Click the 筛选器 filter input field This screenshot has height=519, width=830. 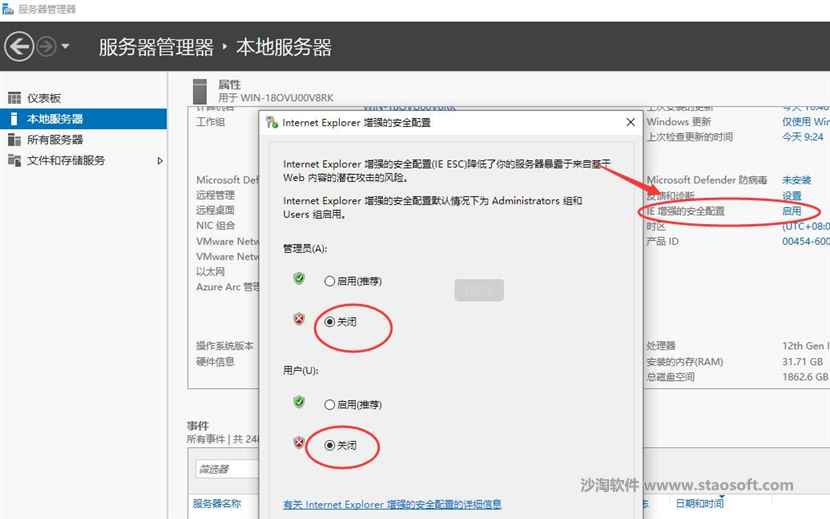(x=227, y=469)
